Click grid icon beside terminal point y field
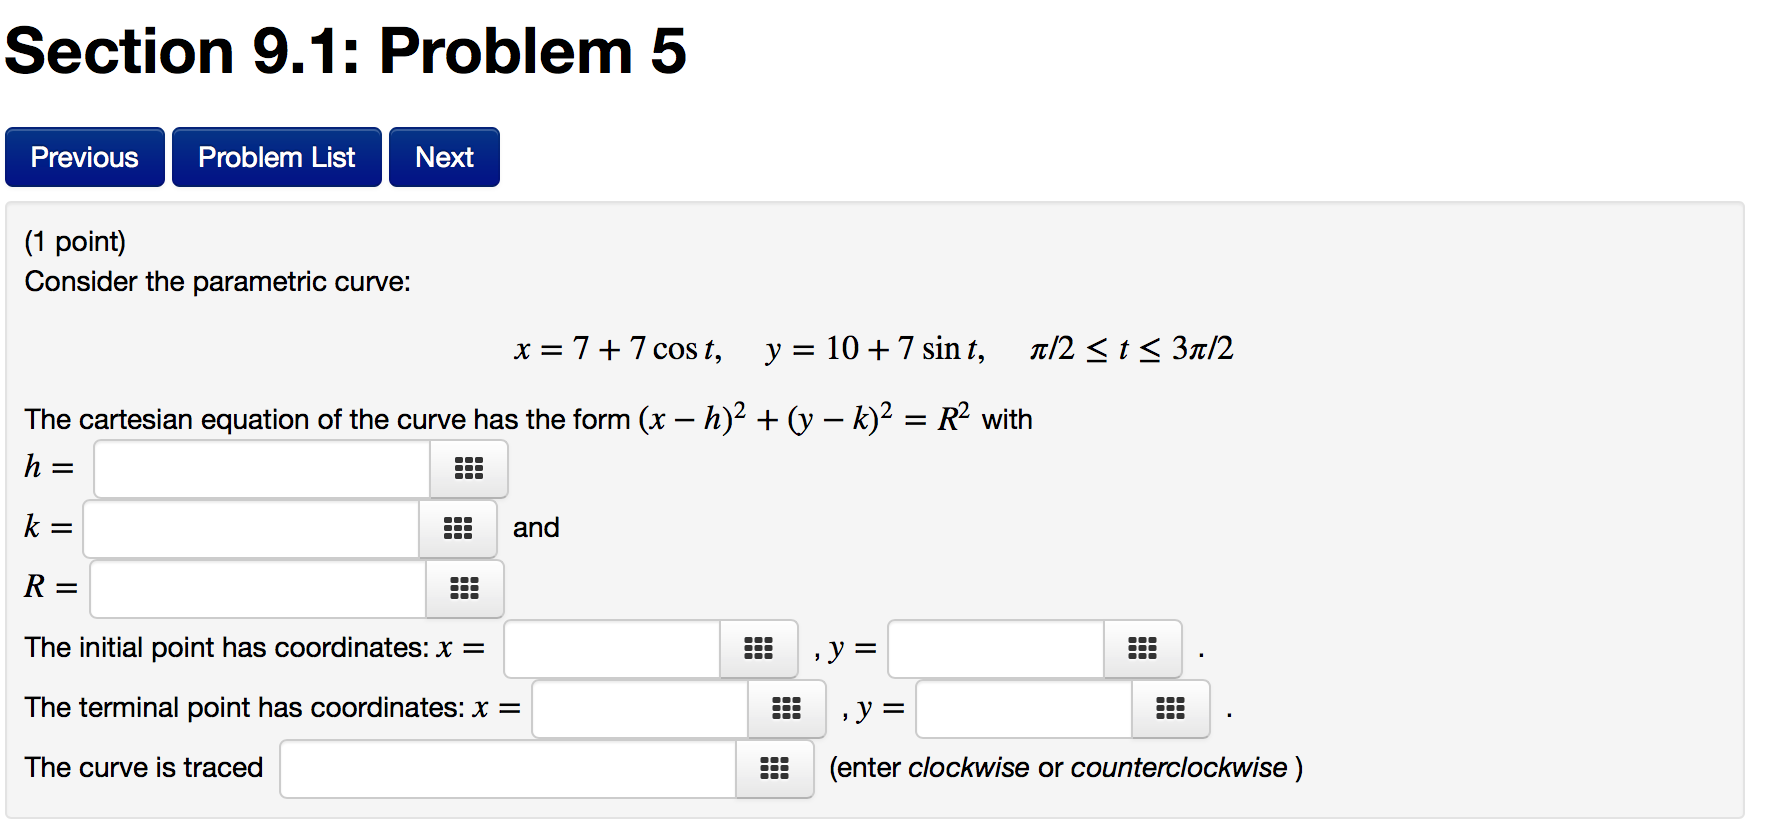The height and width of the screenshot is (838, 1766). [x=1171, y=709]
